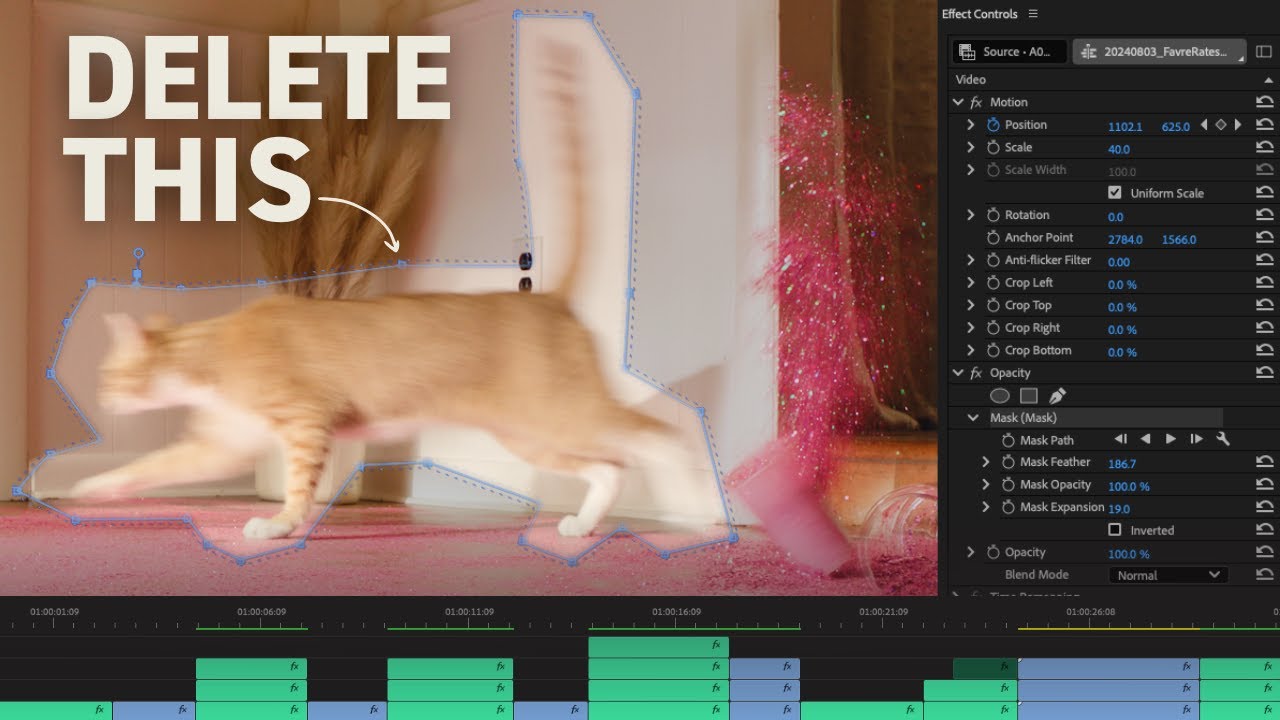Reset the Scale parameter
The width and height of the screenshot is (1280, 720).
[x=1264, y=147]
